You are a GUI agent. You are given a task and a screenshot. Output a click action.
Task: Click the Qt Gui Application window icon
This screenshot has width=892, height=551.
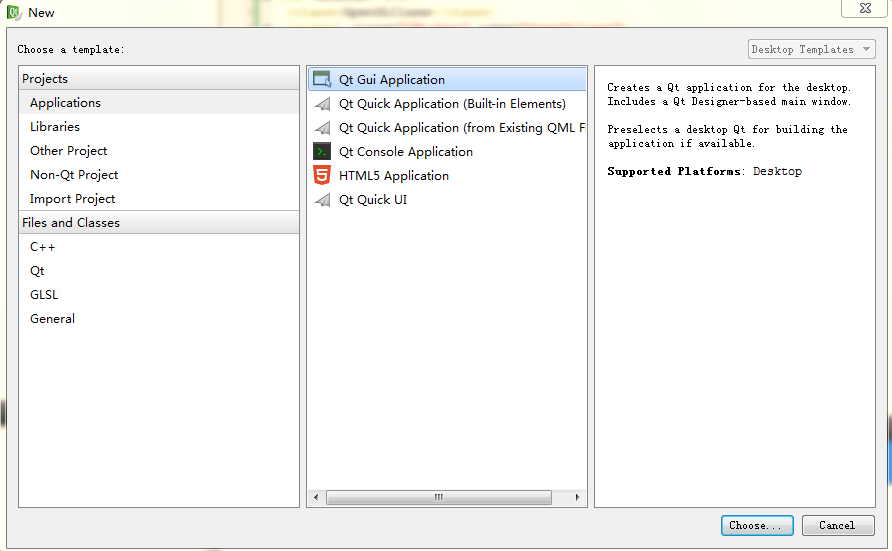[x=322, y=79]
